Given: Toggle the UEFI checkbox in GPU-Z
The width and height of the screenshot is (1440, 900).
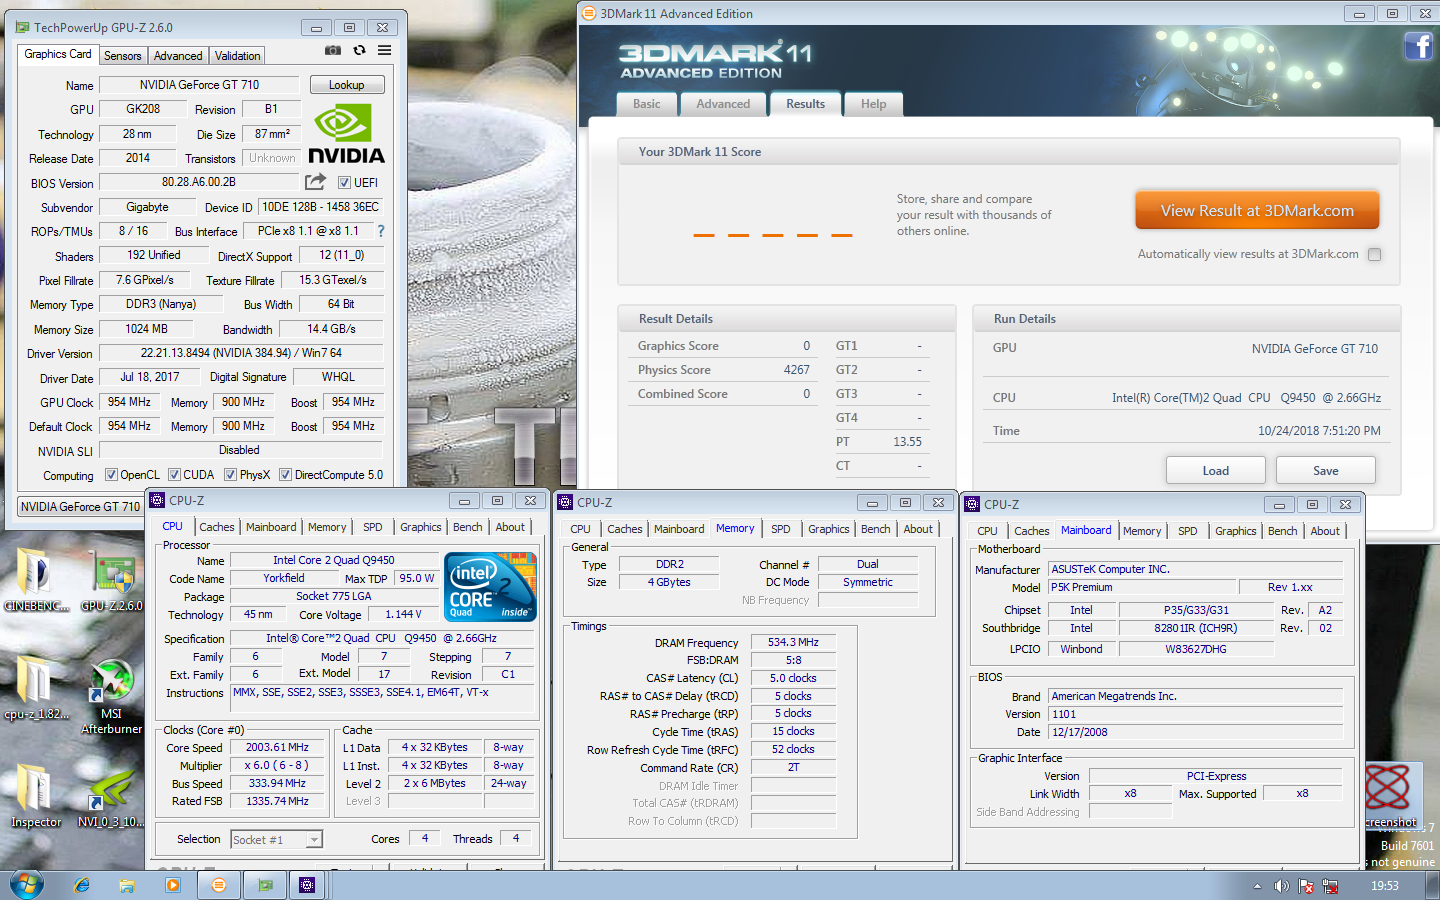Looking at the screenshot, I should (344, 183).
